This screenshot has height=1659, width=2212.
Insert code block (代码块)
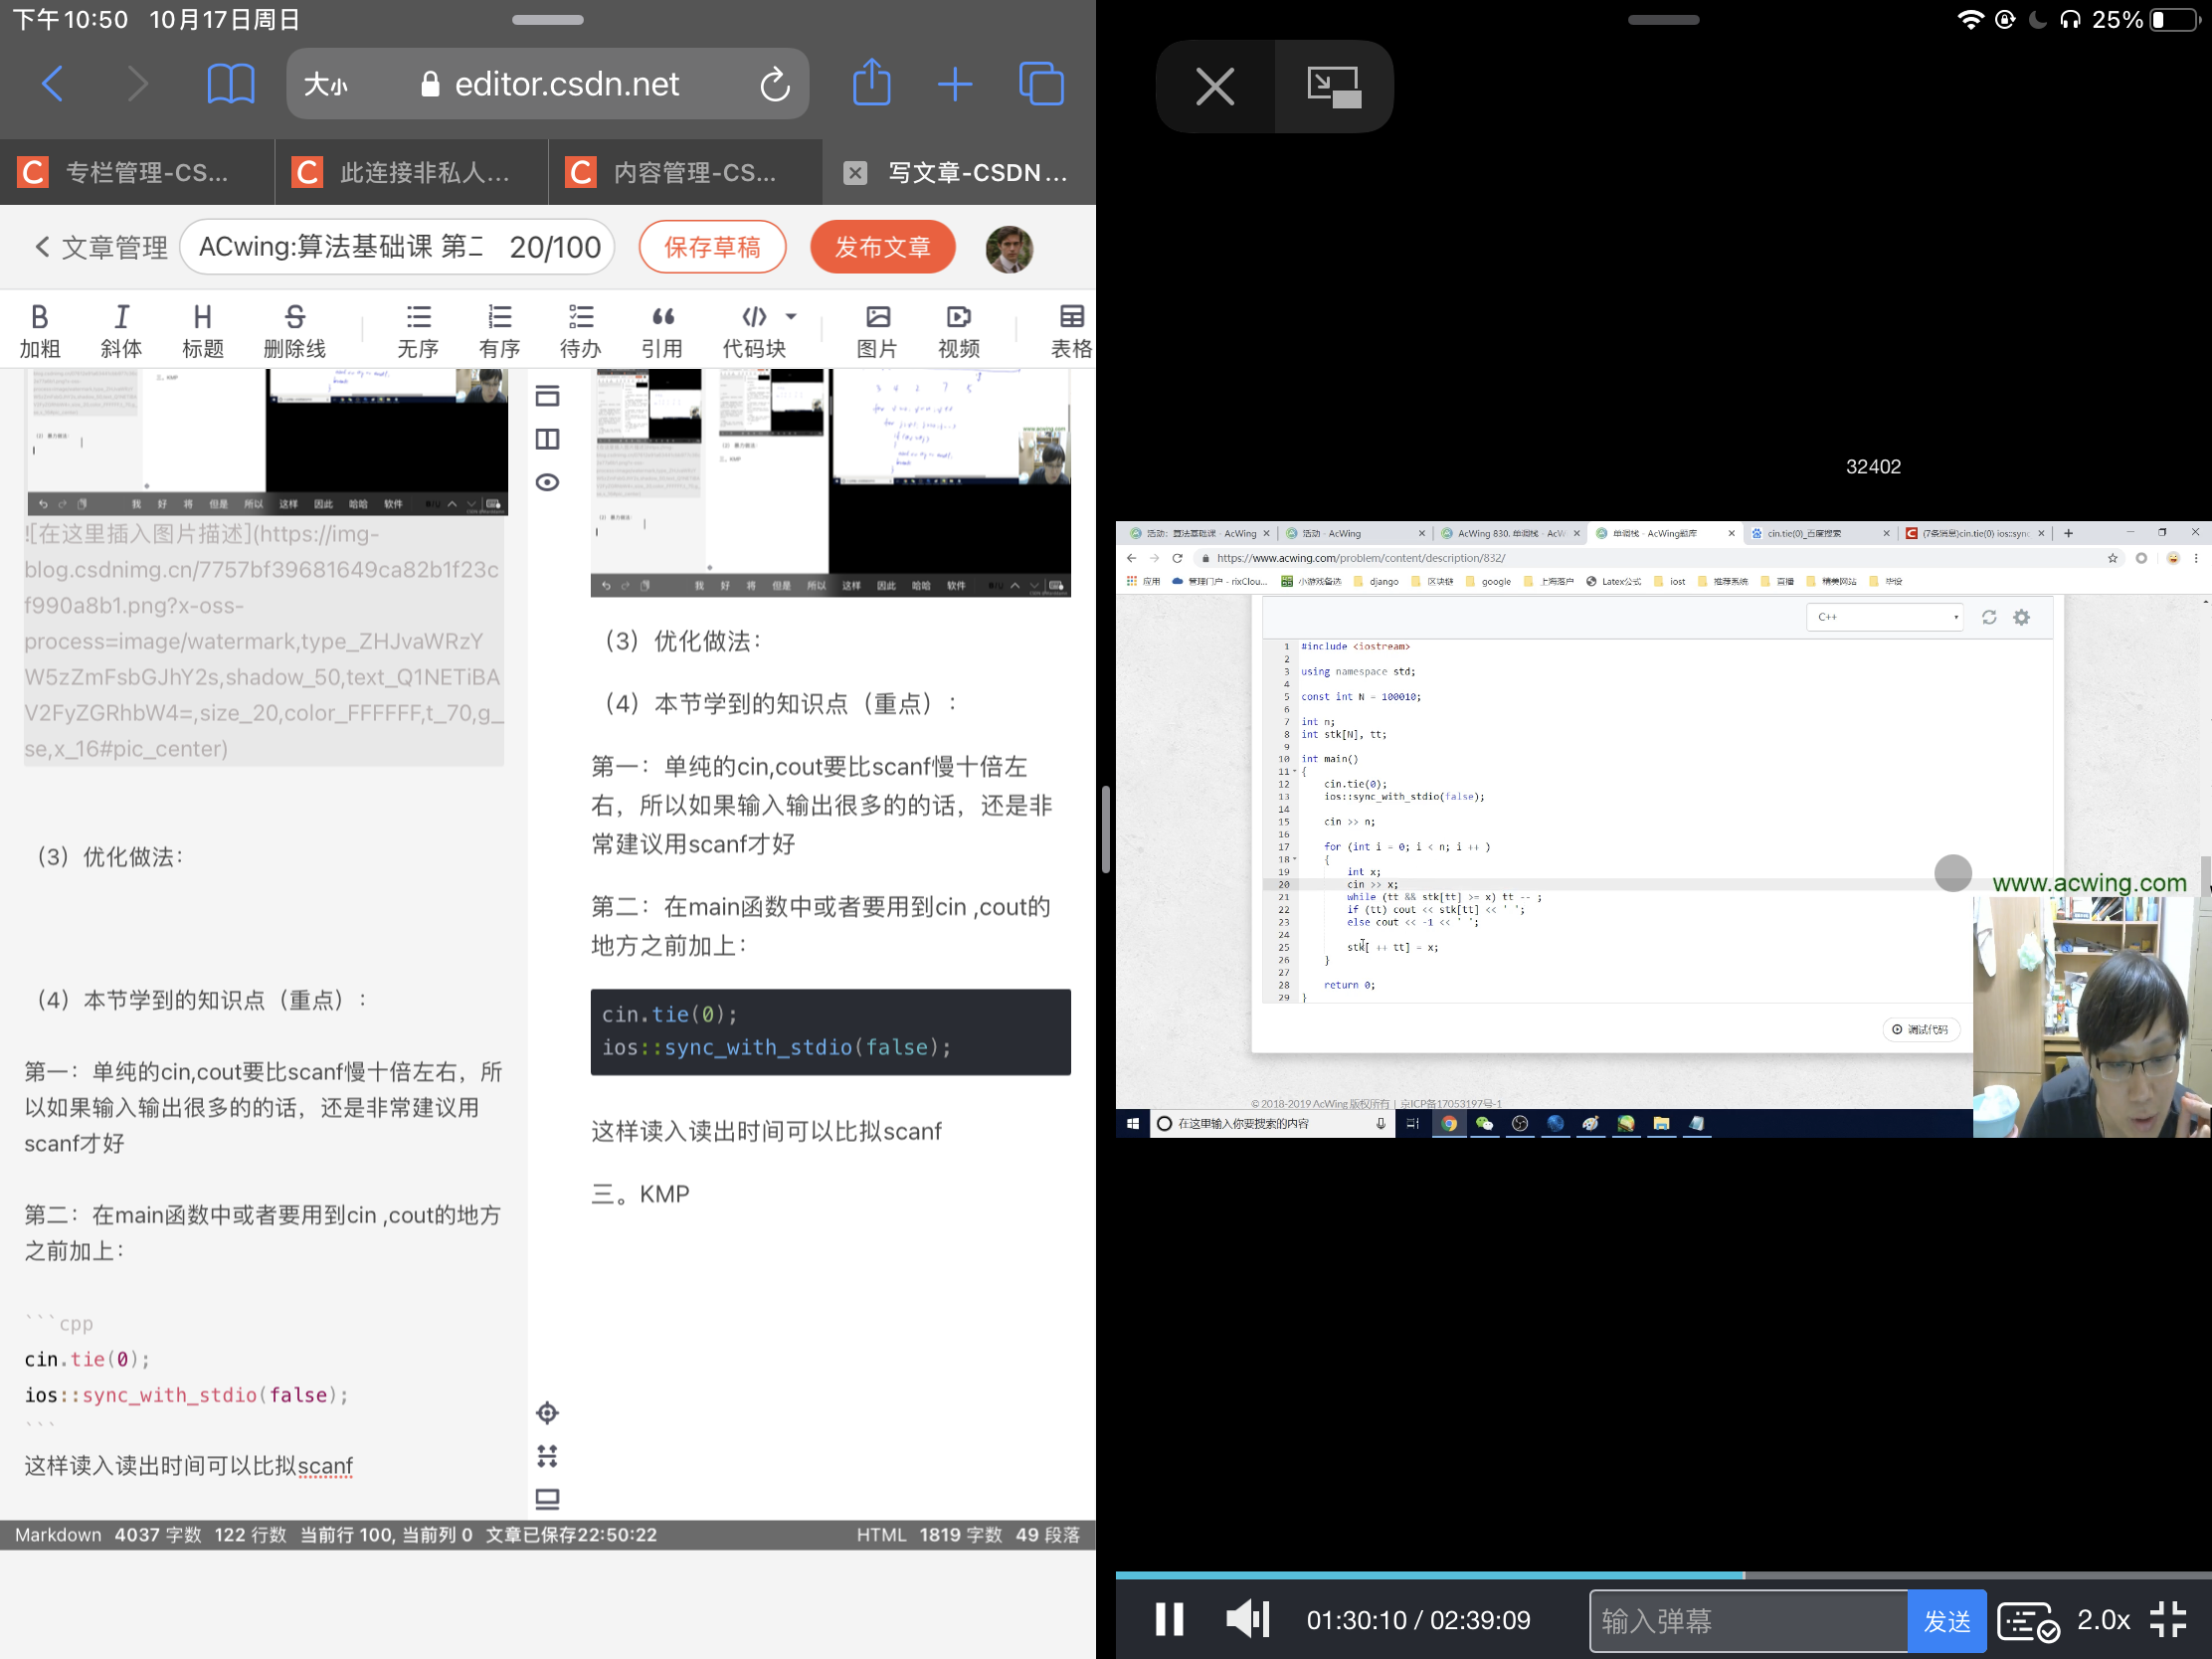tap(754, 331)
